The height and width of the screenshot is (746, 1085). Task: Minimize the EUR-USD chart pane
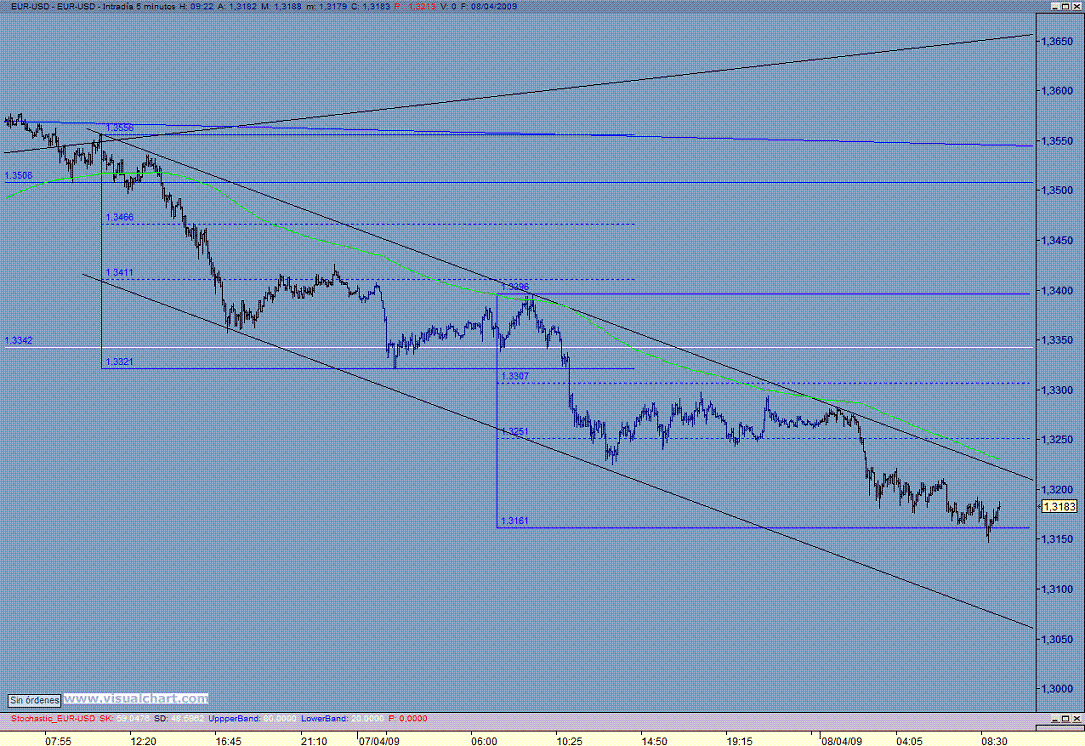1055,6
